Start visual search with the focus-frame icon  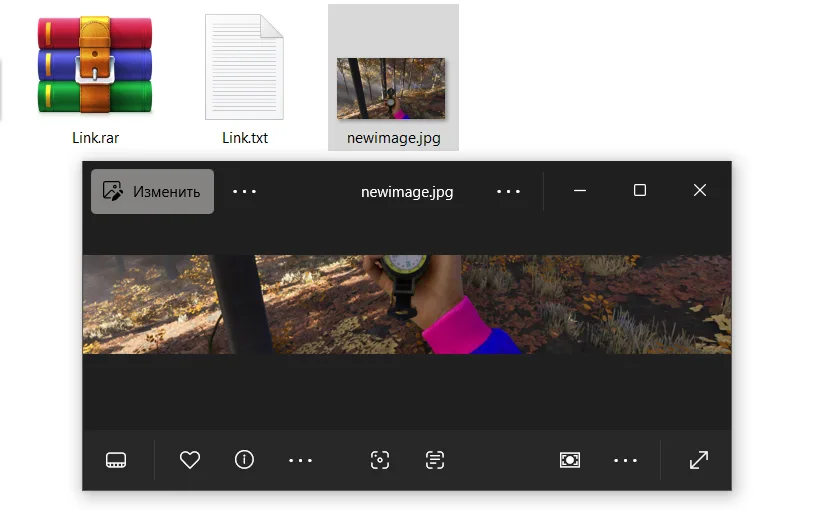tap(380, 460)
